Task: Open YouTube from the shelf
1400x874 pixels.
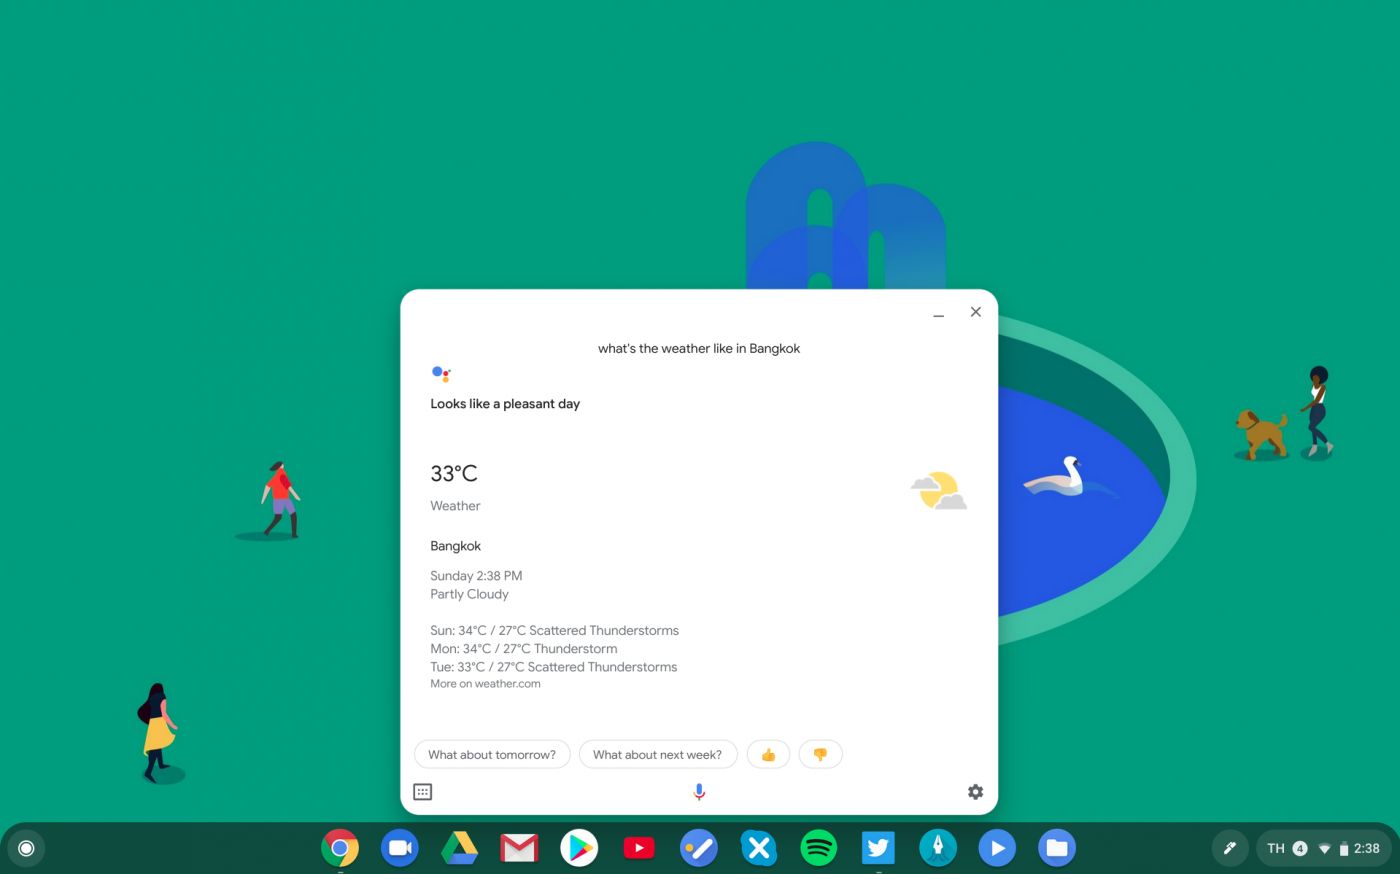Action: coord(639,849)
